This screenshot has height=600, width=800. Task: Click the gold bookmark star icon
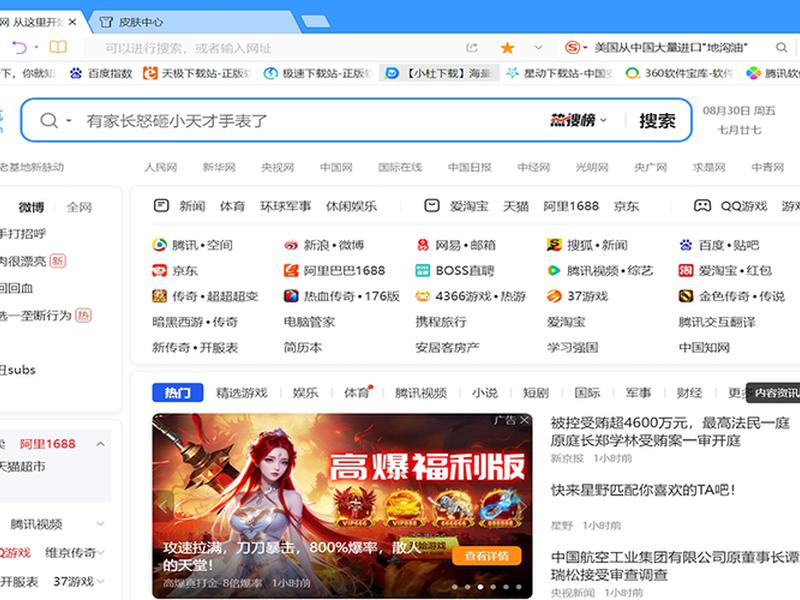[507, 48]
